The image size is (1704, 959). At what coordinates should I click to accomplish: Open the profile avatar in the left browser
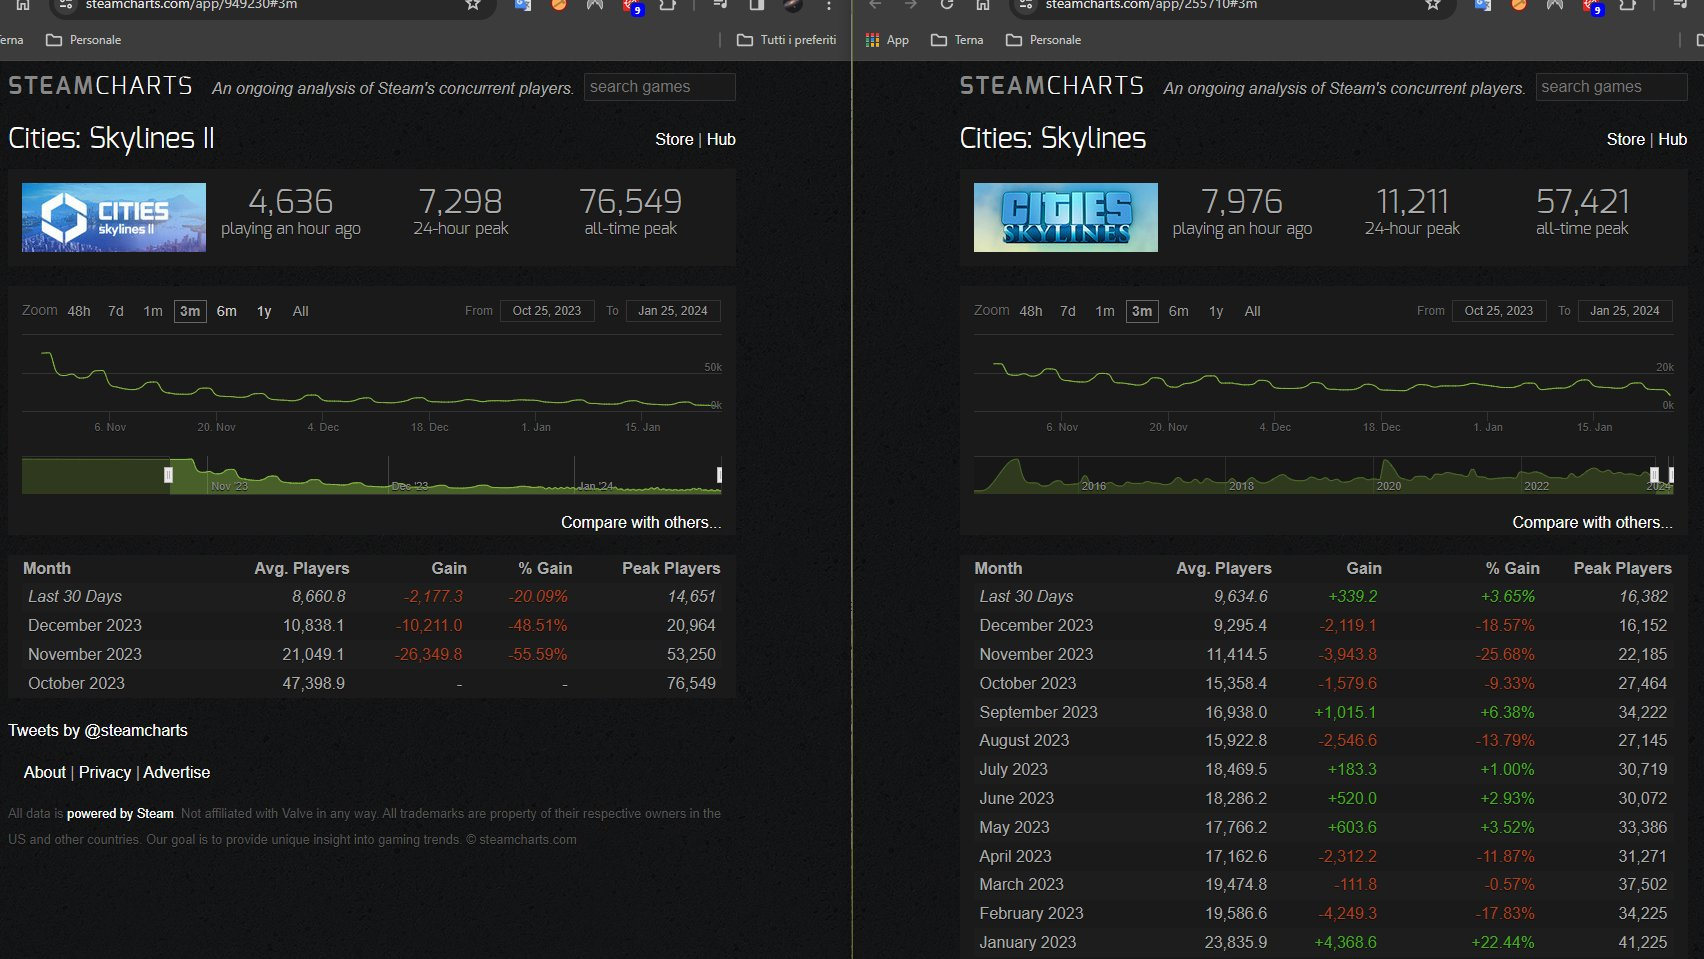point(793,5)
